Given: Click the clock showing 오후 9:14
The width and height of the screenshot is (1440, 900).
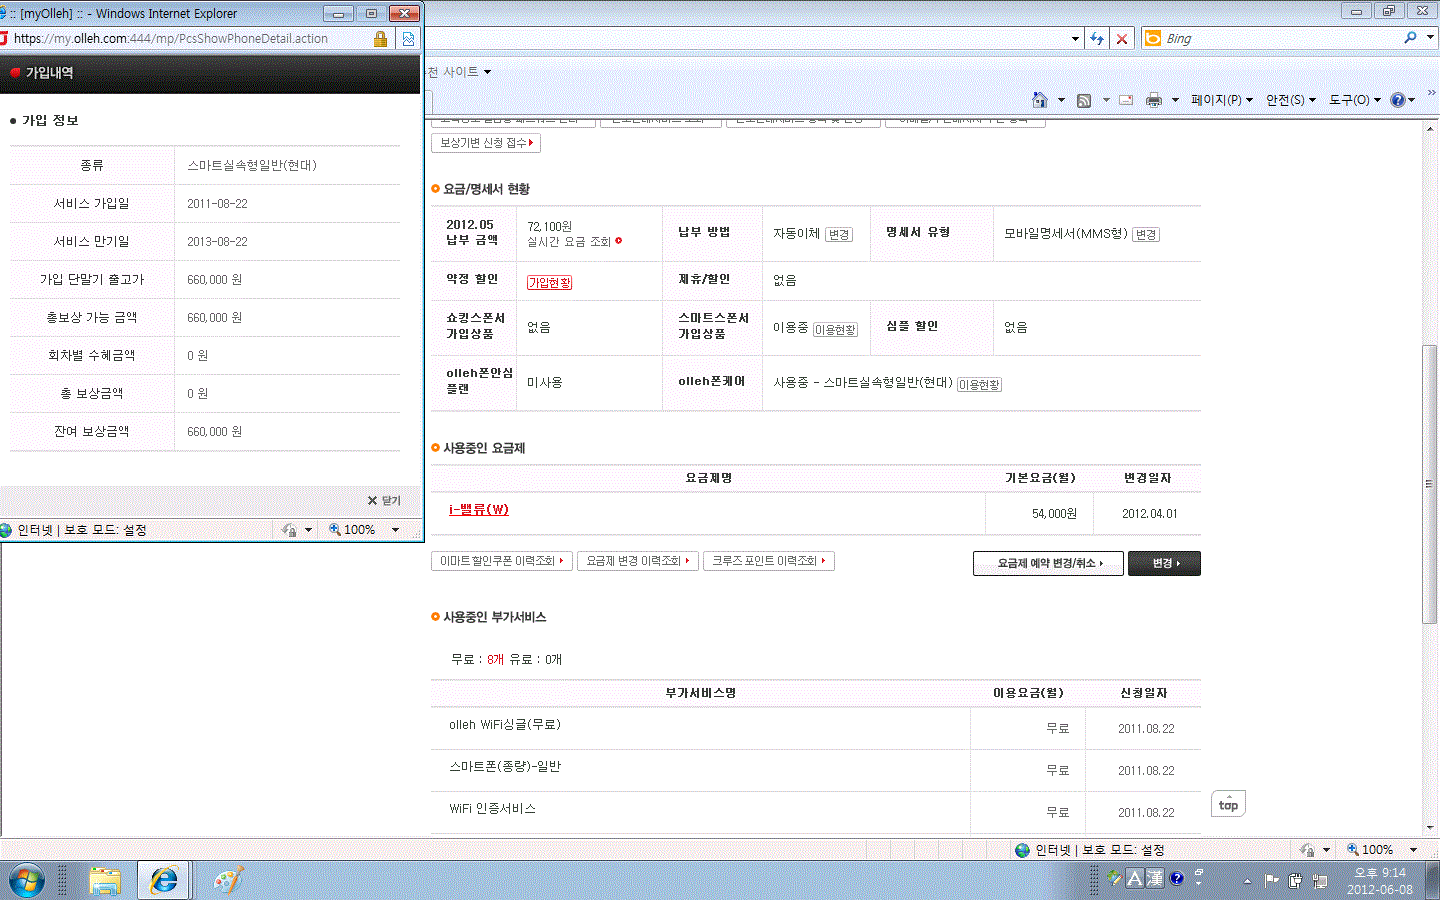Looking at the screenshot, I should [1380, 873].
